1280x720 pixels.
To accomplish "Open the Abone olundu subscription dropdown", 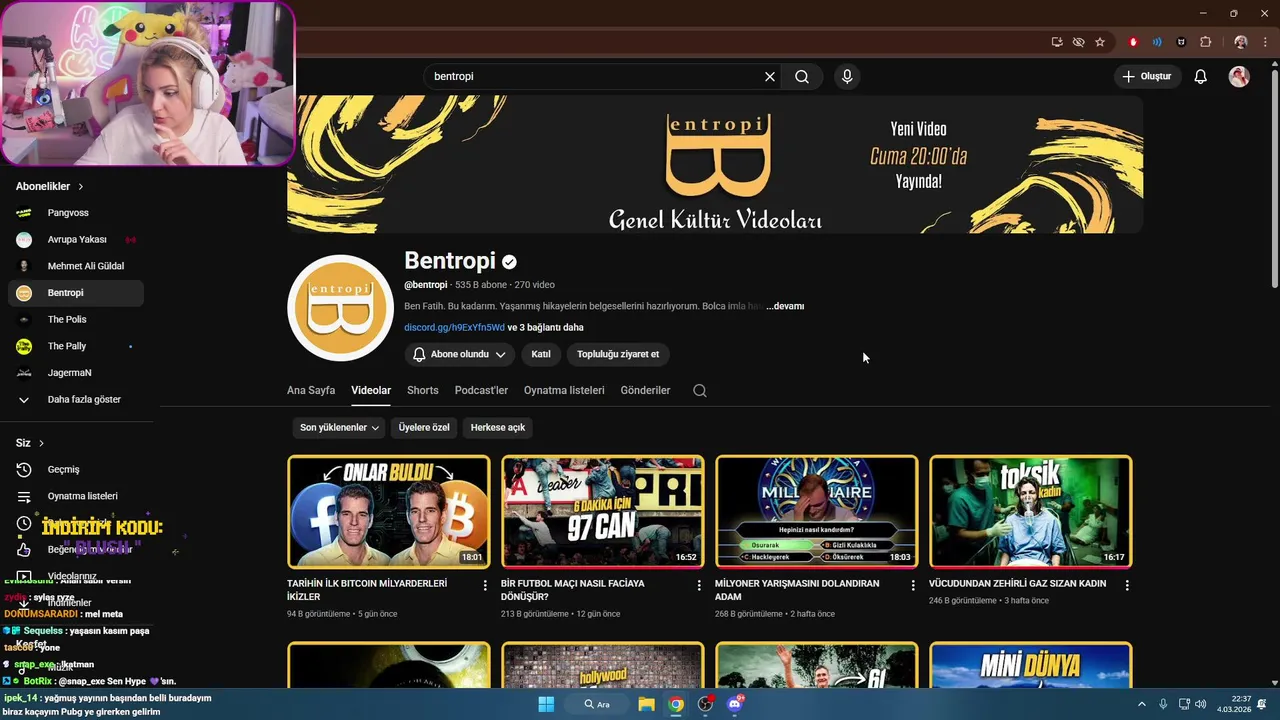I will coord(459,354).
